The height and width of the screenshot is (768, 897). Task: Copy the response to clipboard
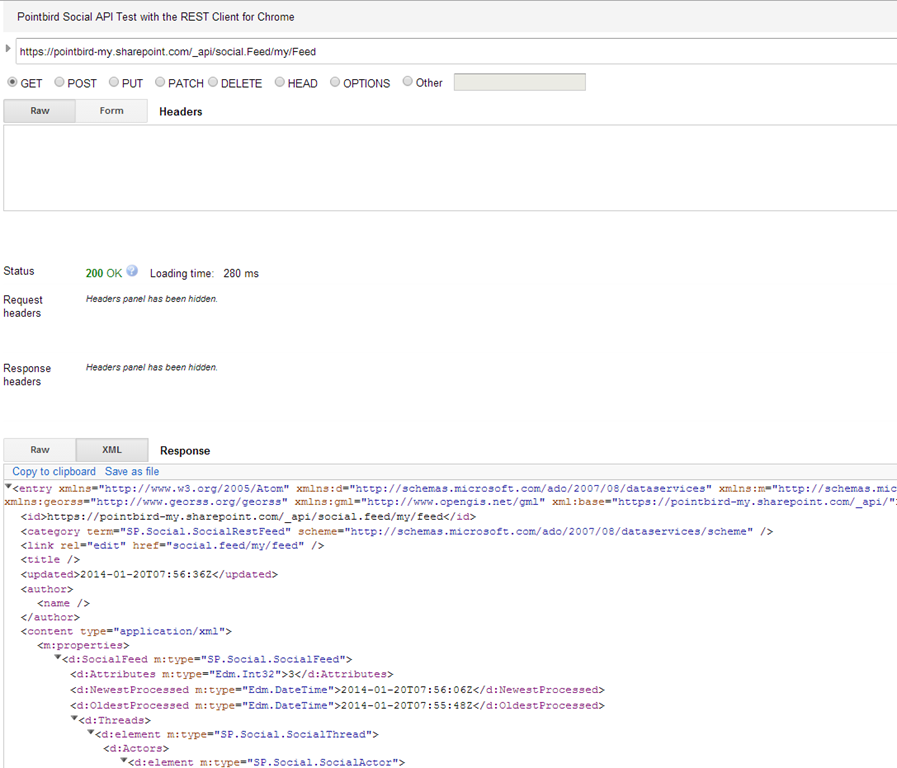[x=54, y=472]
